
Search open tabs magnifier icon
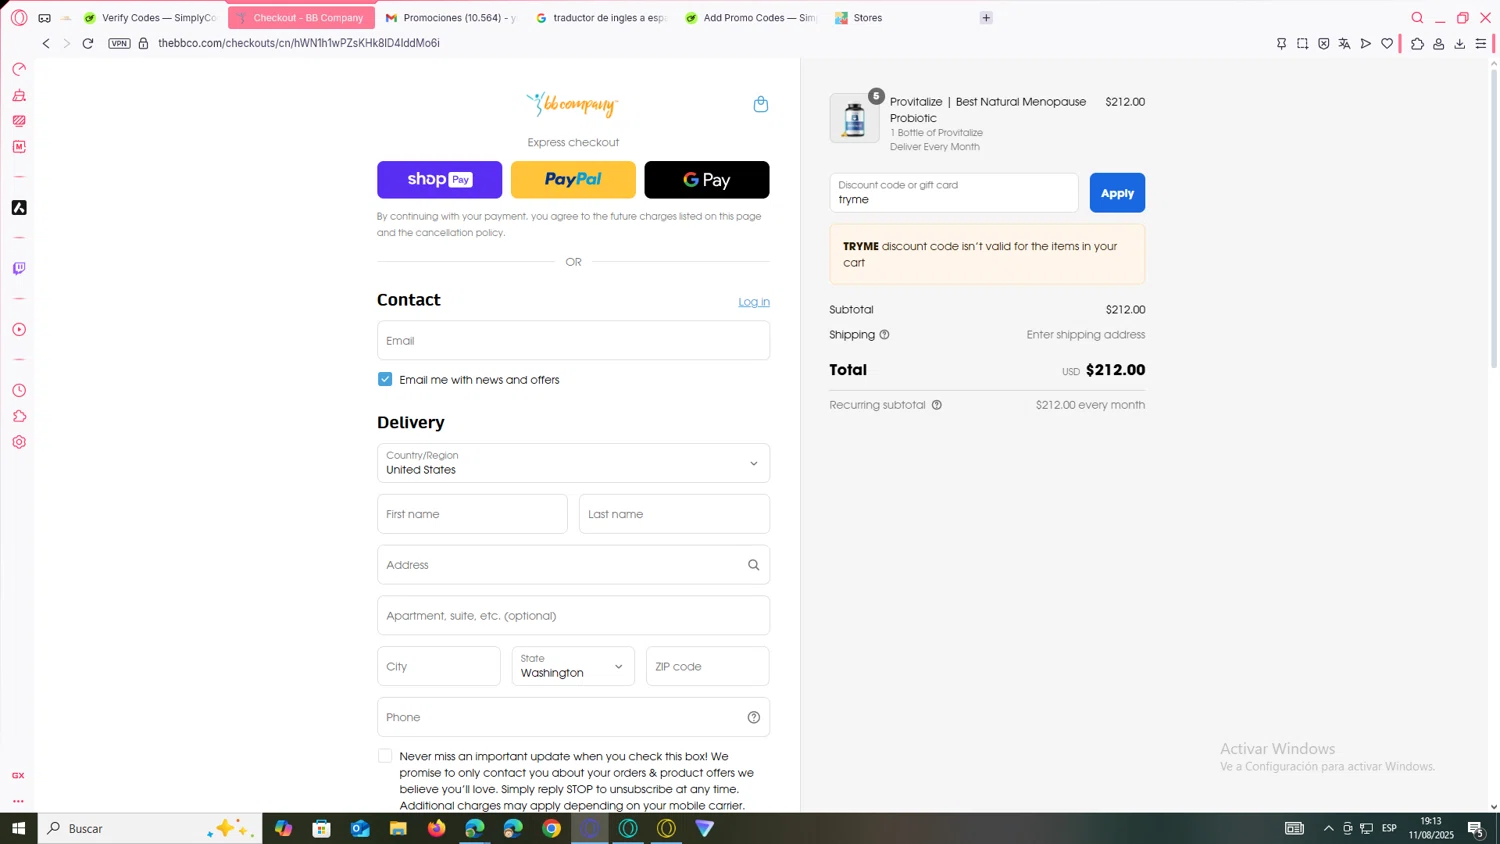1417,18
